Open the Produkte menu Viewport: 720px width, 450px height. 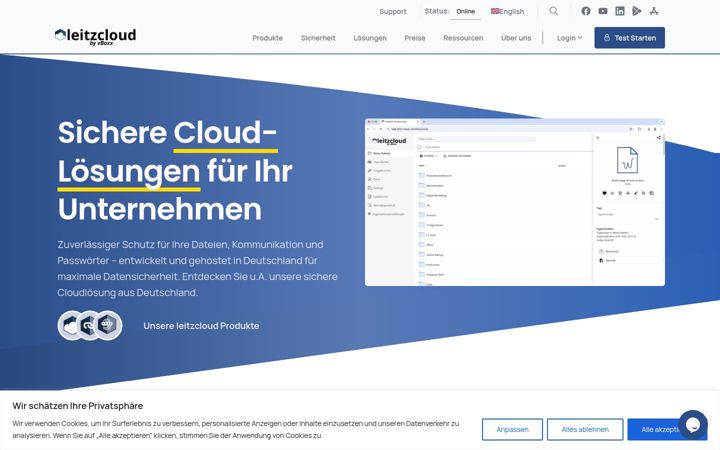tap(267, 38)
